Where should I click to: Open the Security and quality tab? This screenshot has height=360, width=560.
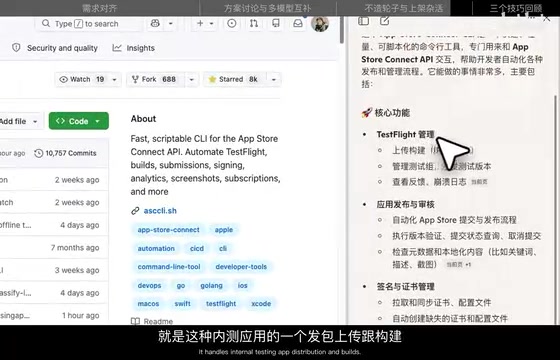[x=55, y=48]
